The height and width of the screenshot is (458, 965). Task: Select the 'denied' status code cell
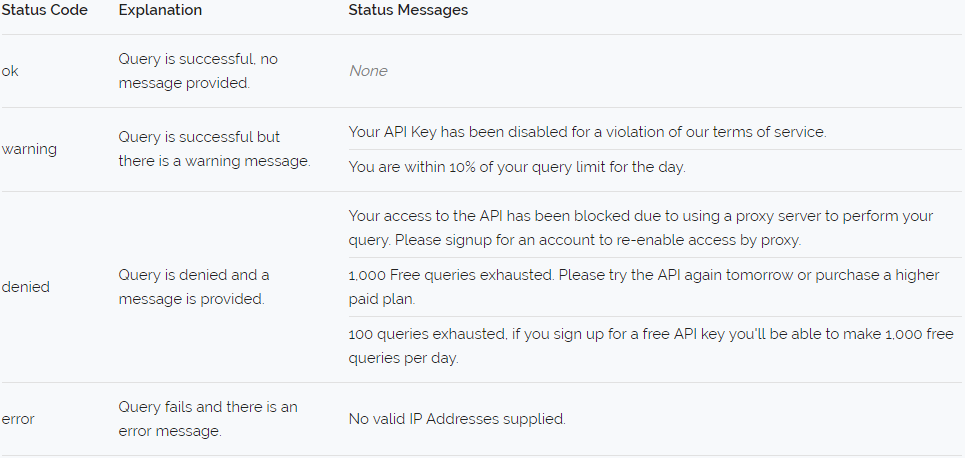coord(26,287)
